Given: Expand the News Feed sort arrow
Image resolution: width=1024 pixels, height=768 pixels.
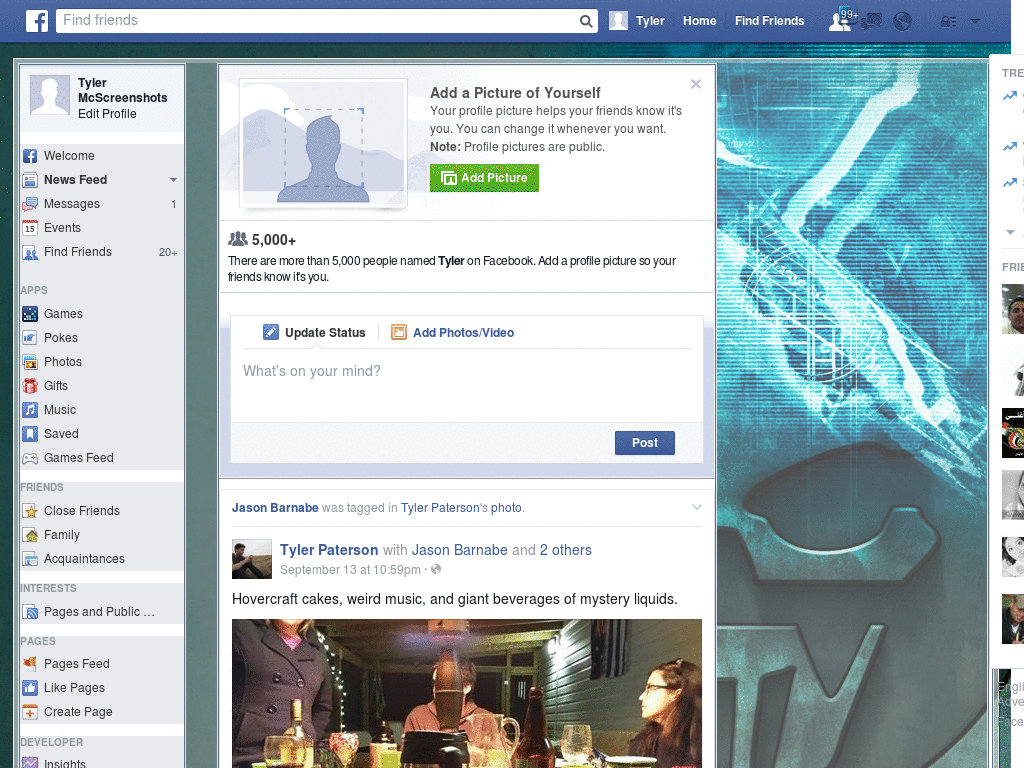Looking at the screenshot, I should 173,180.
